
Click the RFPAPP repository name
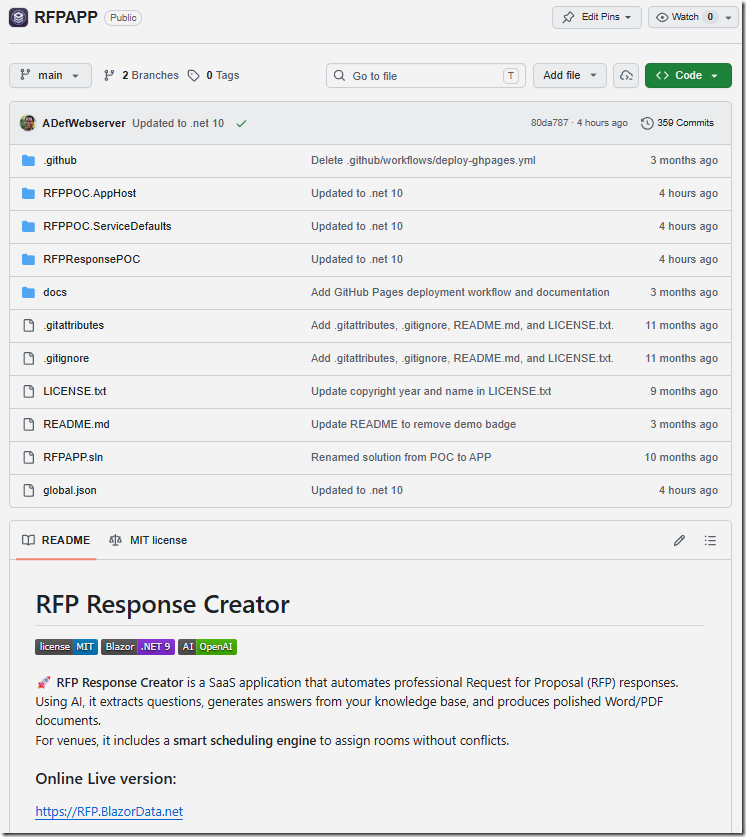click(66, 18)
